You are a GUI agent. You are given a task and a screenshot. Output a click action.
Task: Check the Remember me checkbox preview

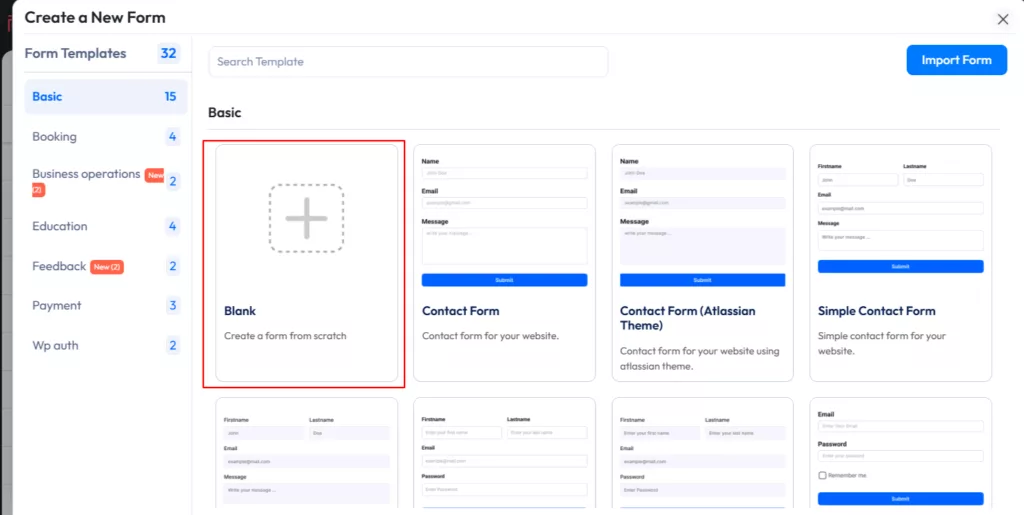click(822, 475)
